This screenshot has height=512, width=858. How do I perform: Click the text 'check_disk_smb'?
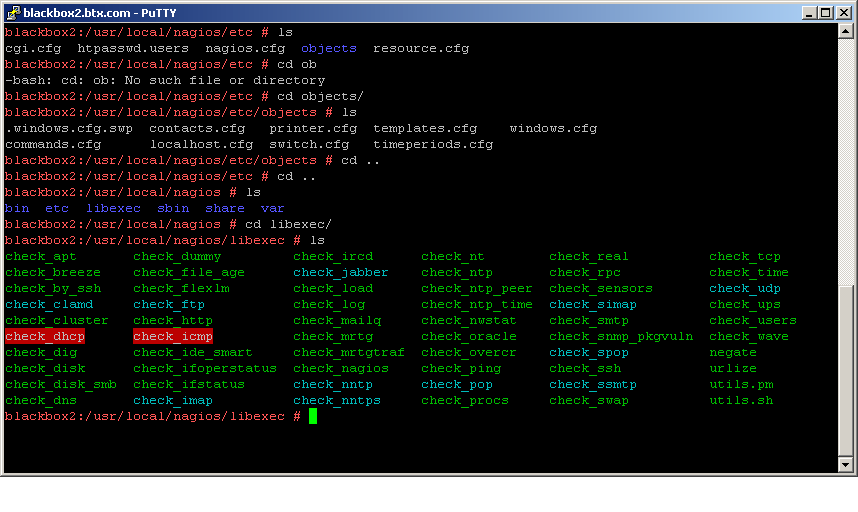[61, 385]
